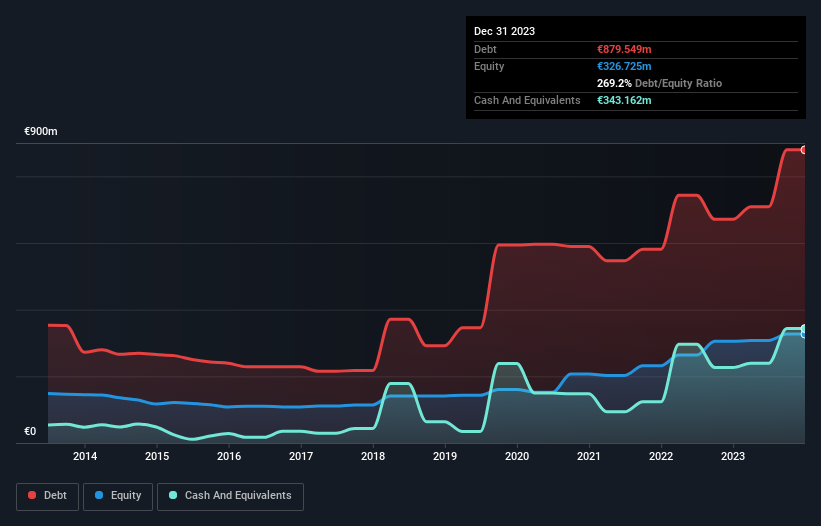The width and height of the screenshot is (821, 526).
Task: Click the 2022 x-axis label
Action: tap(661, 456)
